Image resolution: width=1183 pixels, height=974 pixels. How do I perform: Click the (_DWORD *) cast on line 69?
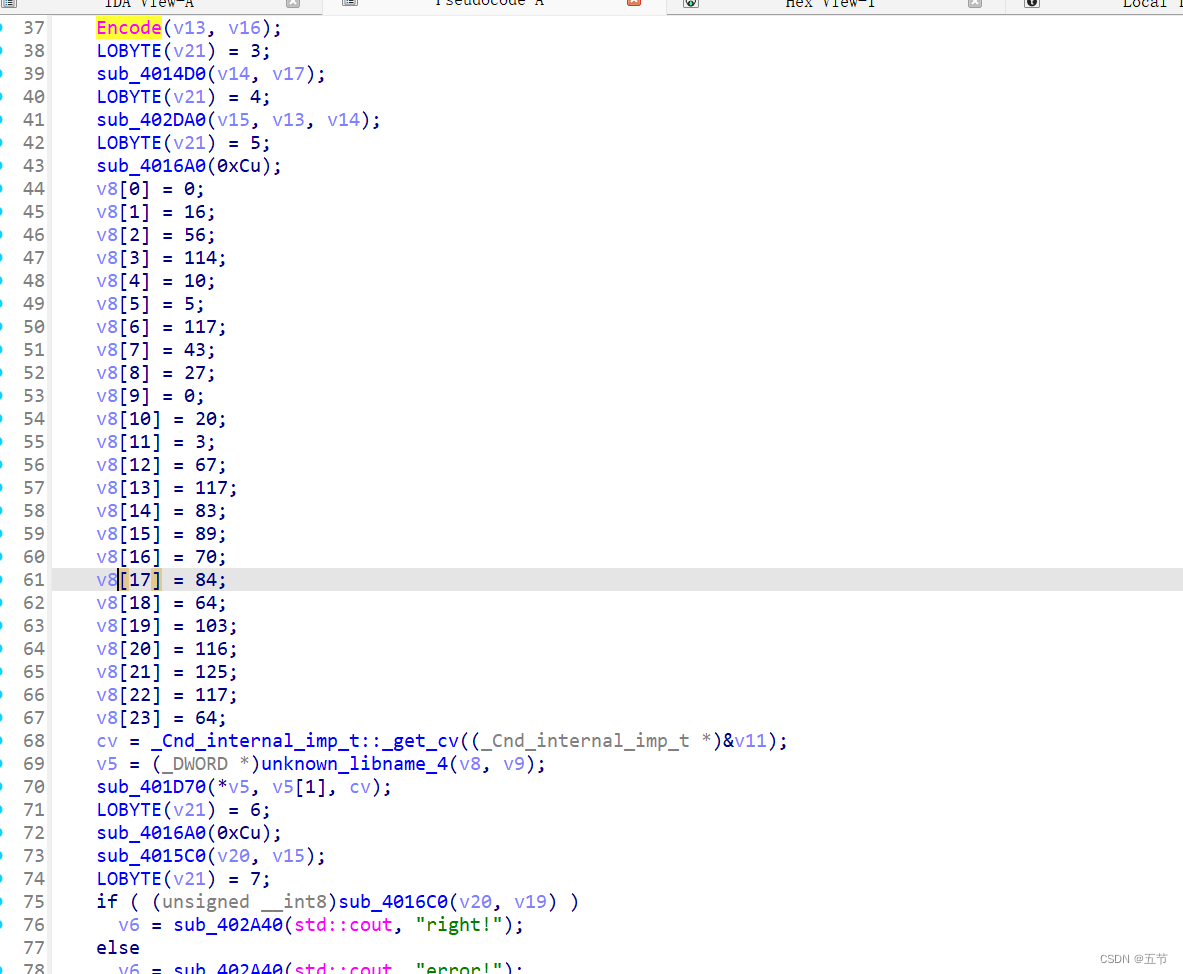click(x=206, y=764)
